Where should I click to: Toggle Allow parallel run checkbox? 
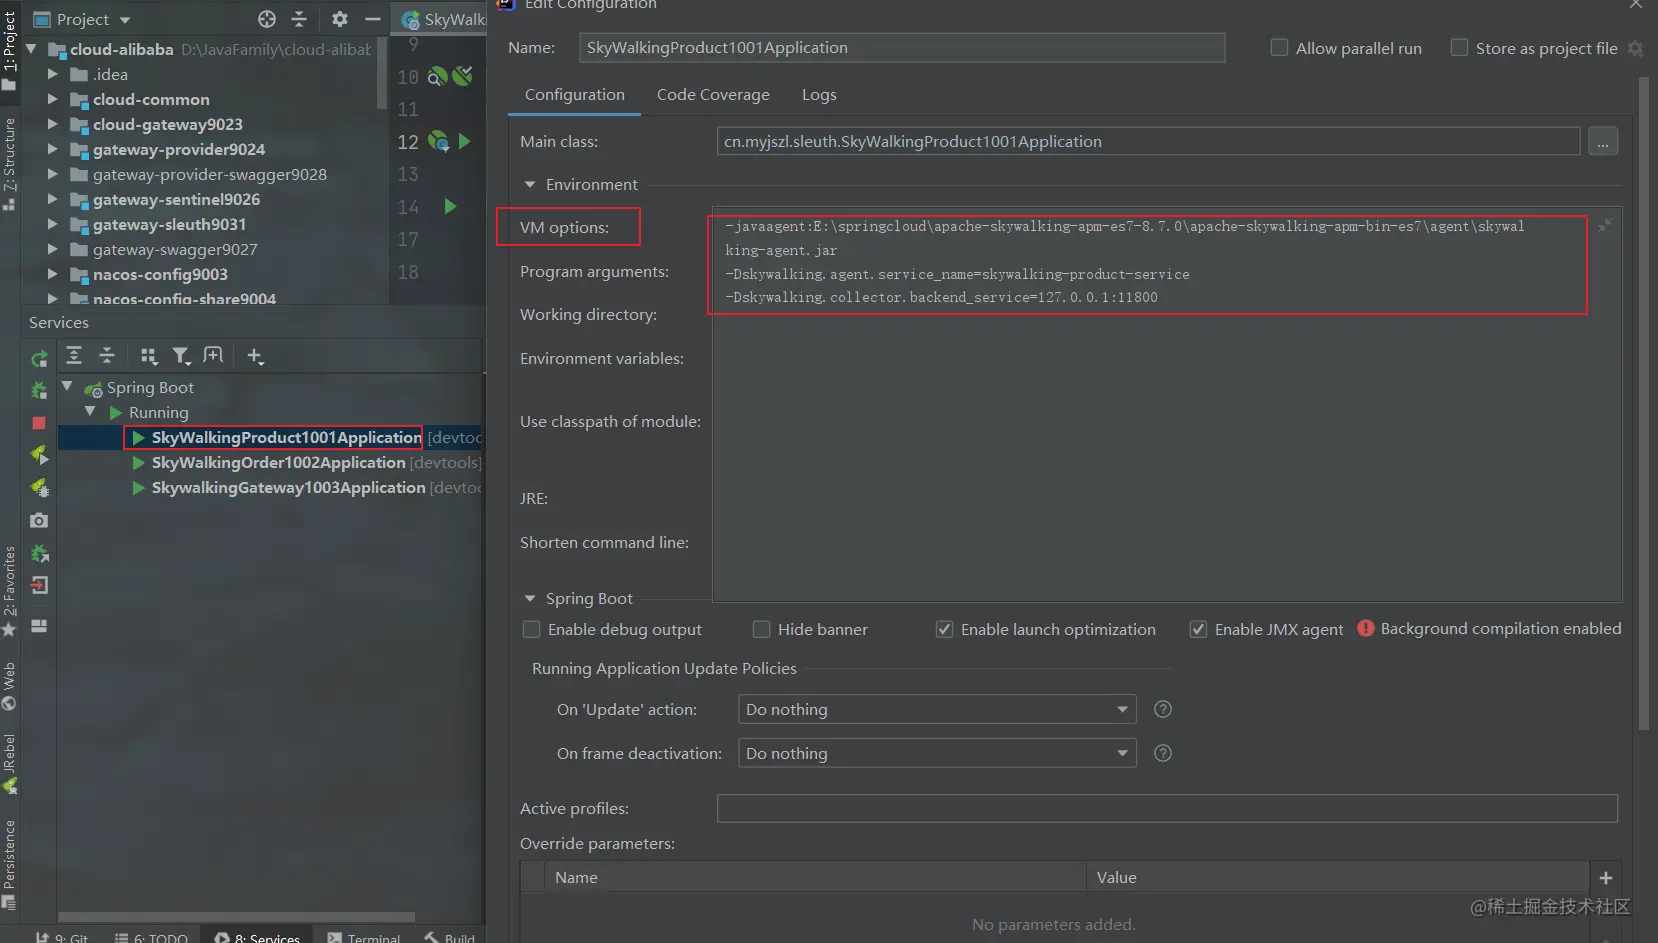pyautogui.click(x=1279, y=47)
